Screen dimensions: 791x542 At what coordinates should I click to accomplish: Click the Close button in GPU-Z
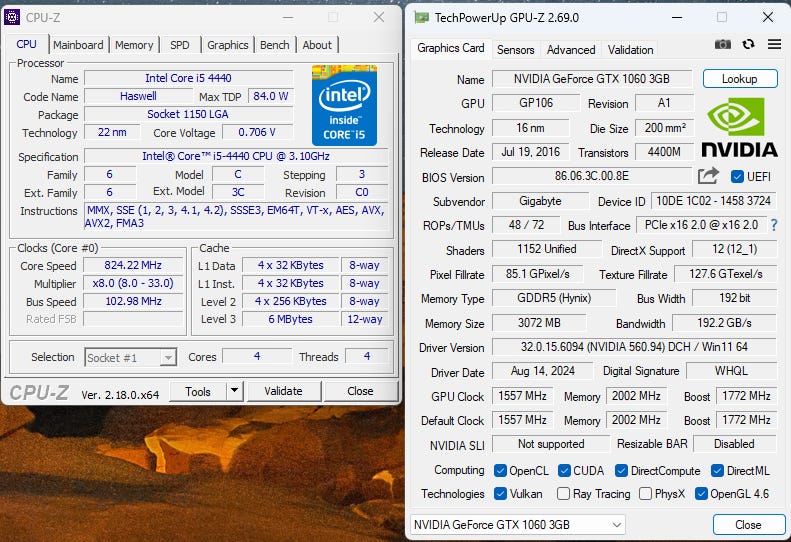click(749, 525)
